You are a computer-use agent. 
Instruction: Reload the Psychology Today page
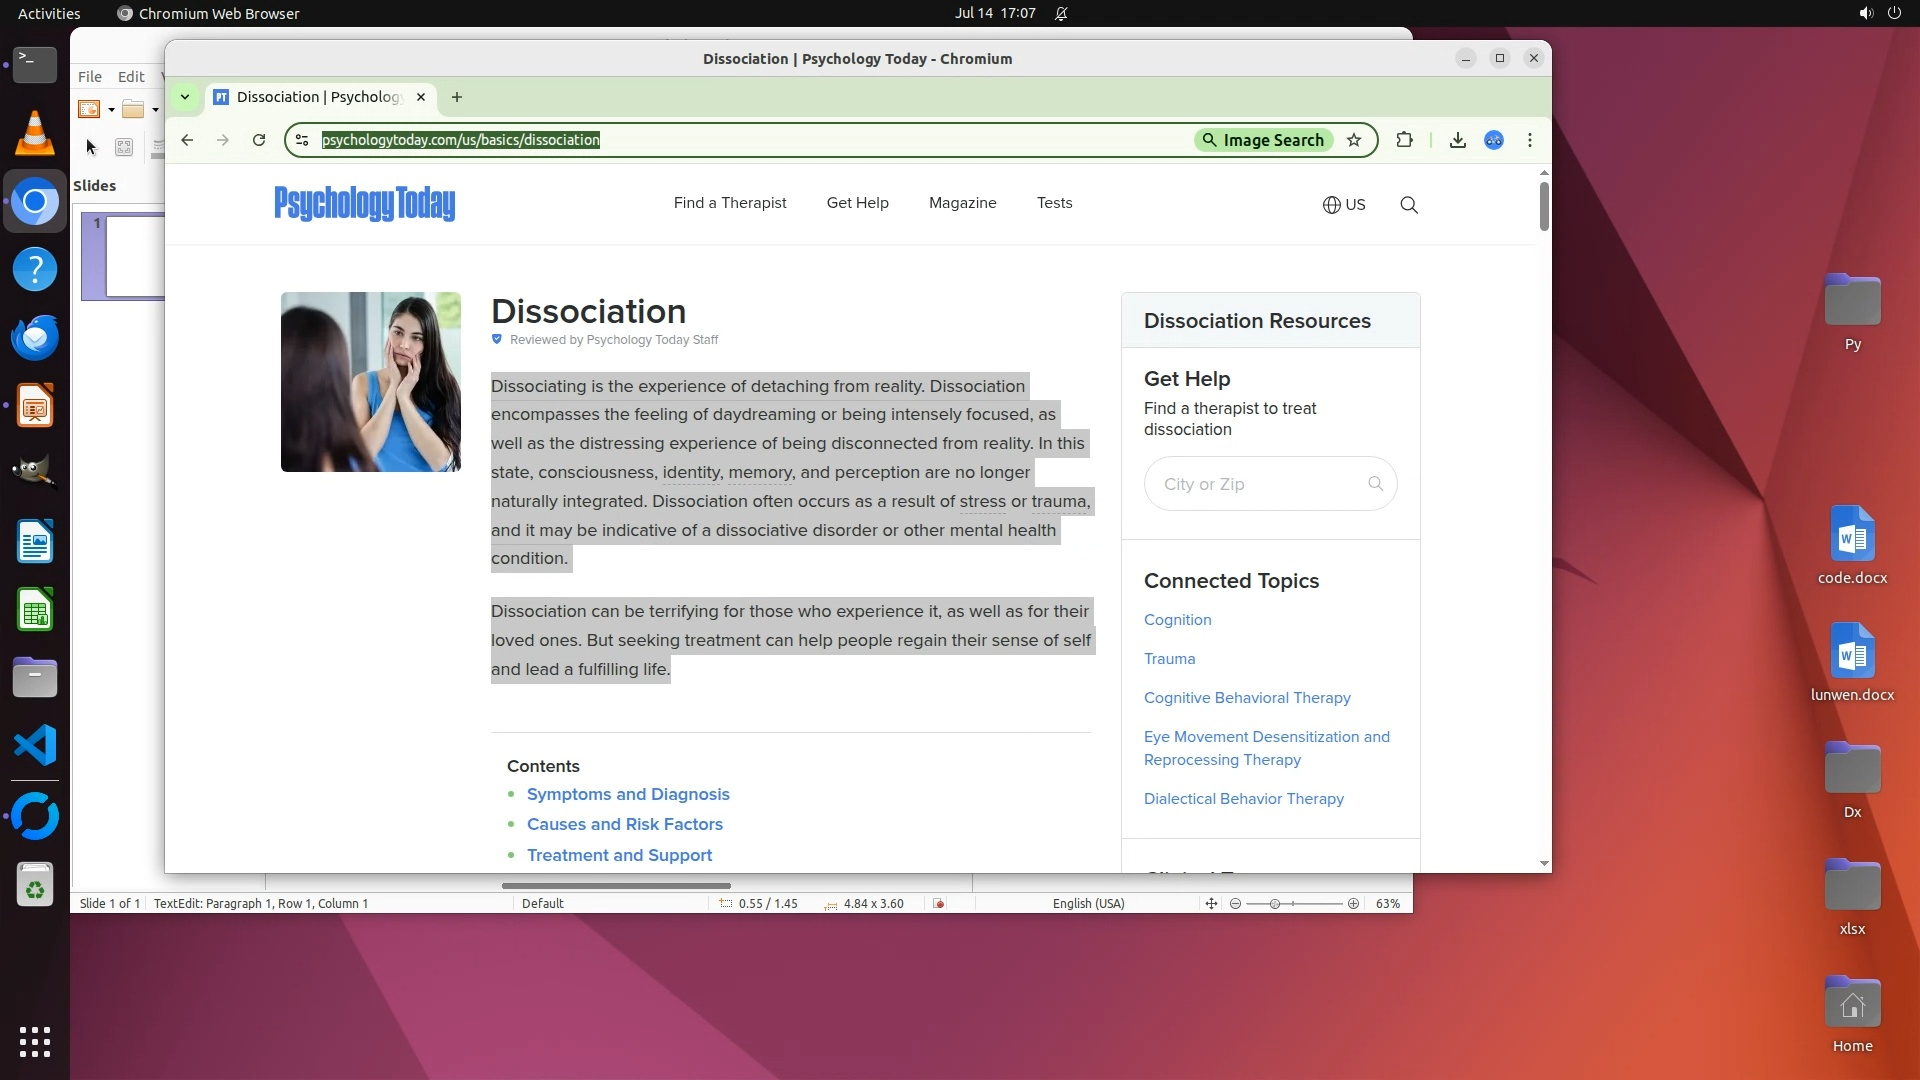coord(259,140)
